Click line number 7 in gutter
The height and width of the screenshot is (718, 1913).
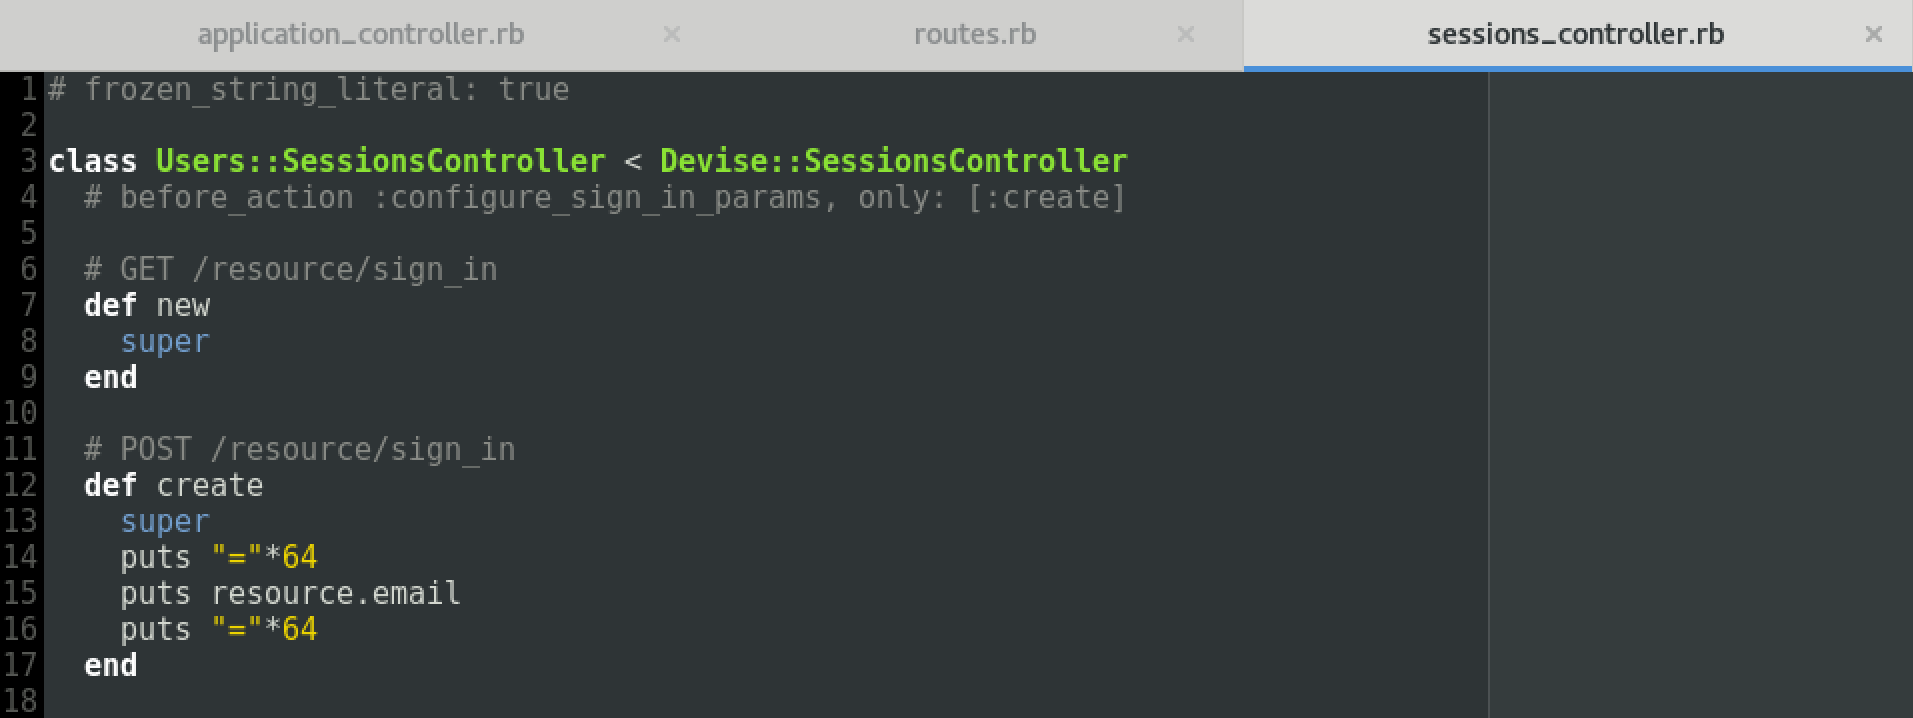pyautogui.click(x=28, y=305)
